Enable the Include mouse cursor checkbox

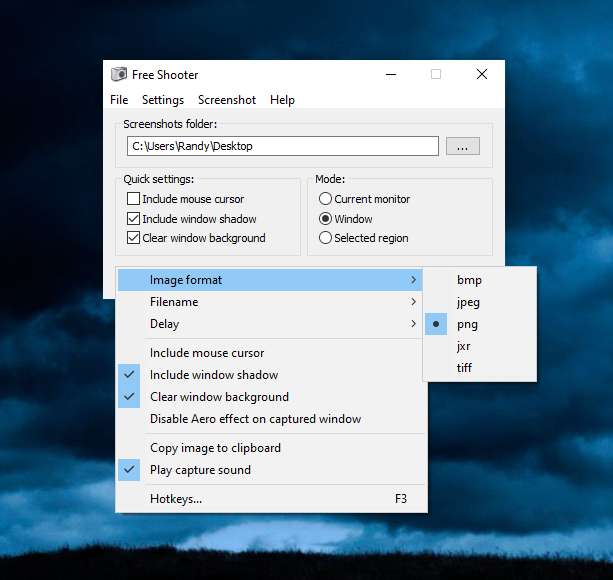(x=133, y=199)
